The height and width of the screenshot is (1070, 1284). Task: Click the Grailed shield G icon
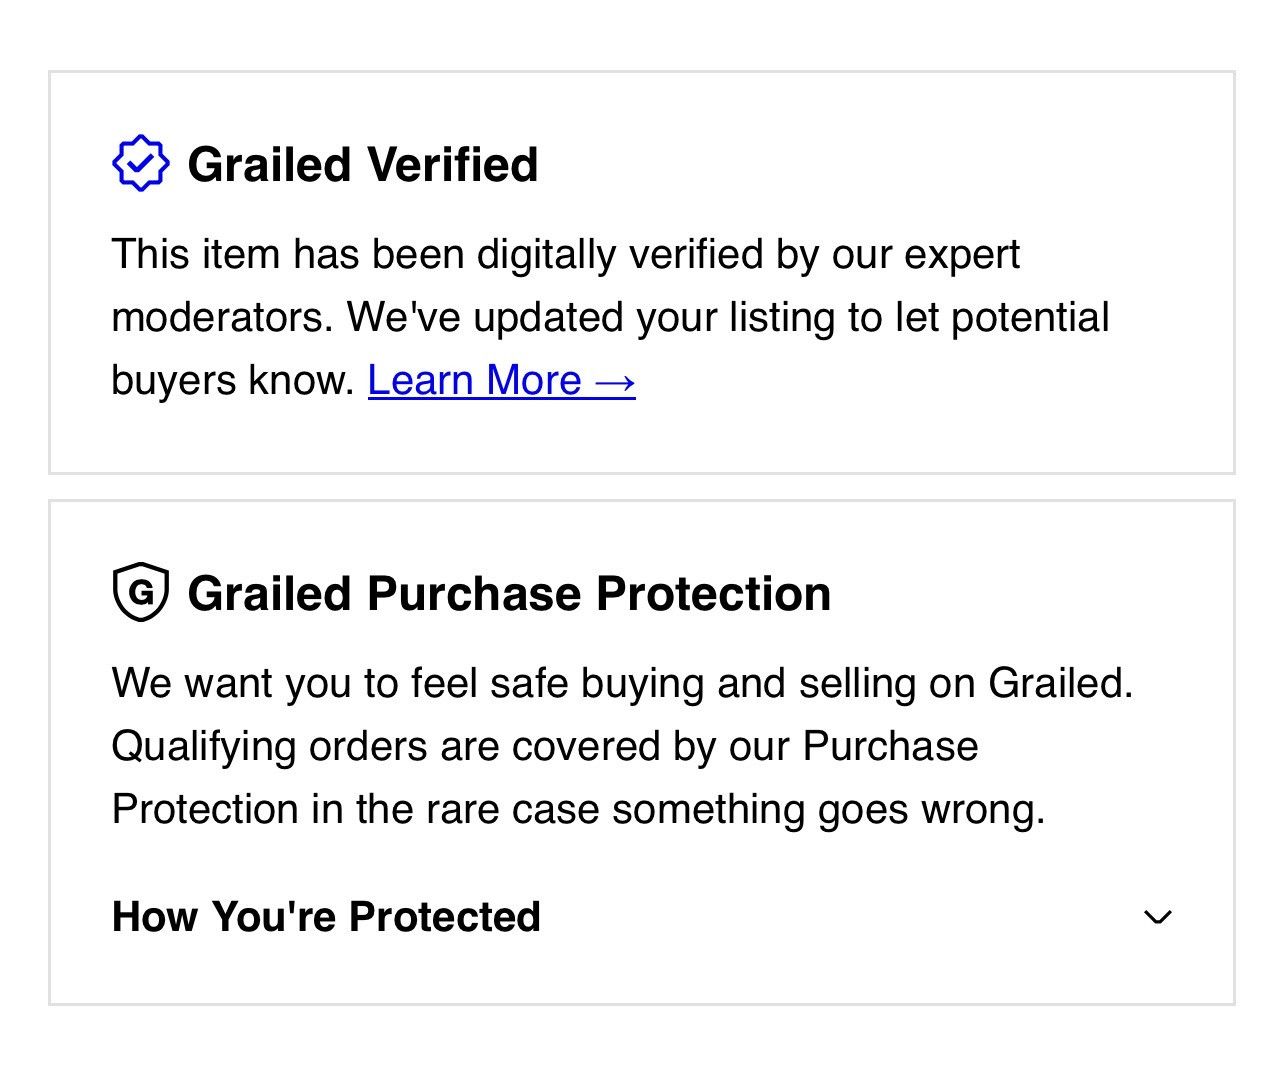tap(141, 592)
